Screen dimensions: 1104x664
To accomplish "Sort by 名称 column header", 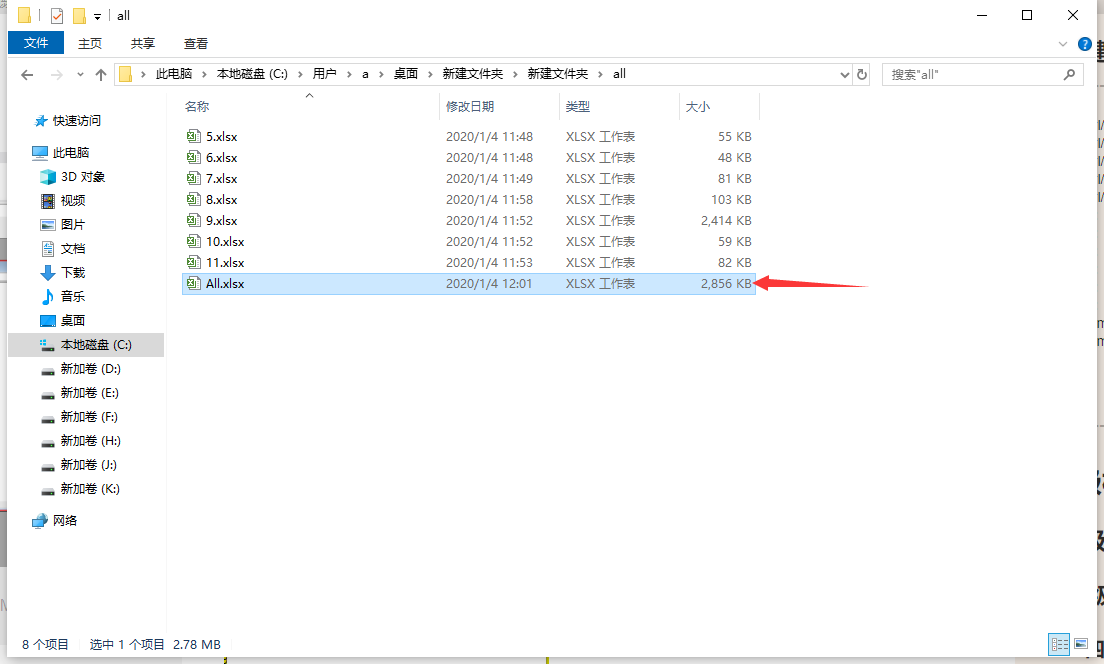I will pos(197,106).
